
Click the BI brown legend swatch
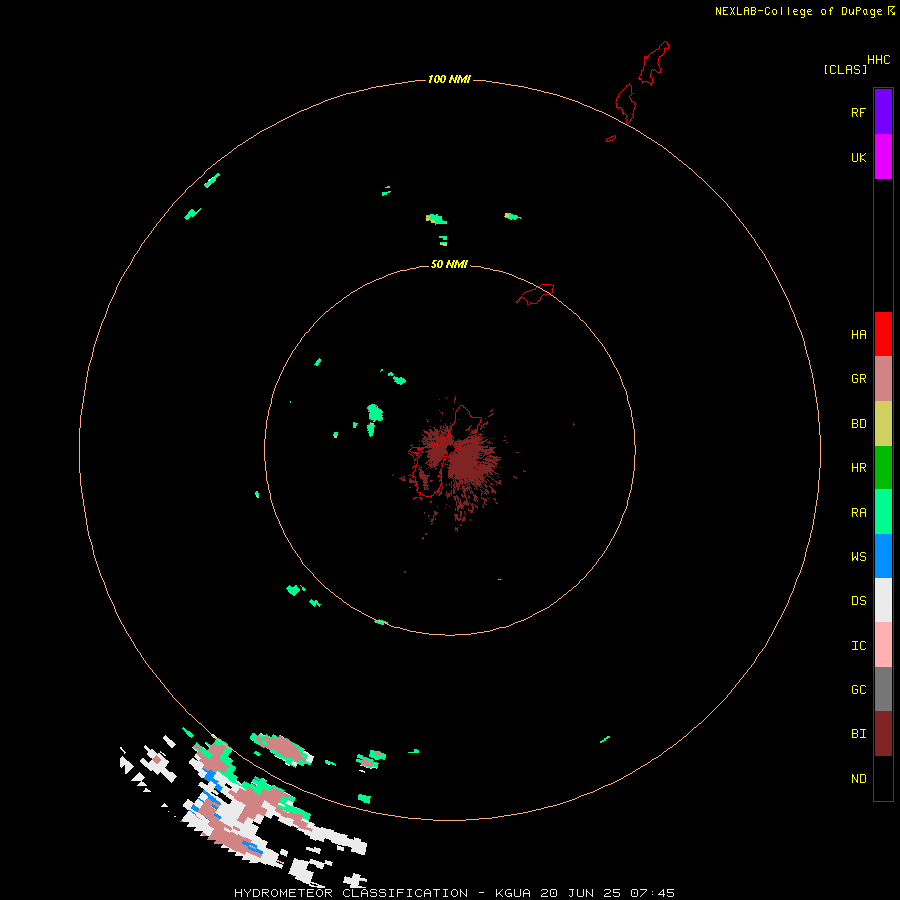tap(883, 734)
